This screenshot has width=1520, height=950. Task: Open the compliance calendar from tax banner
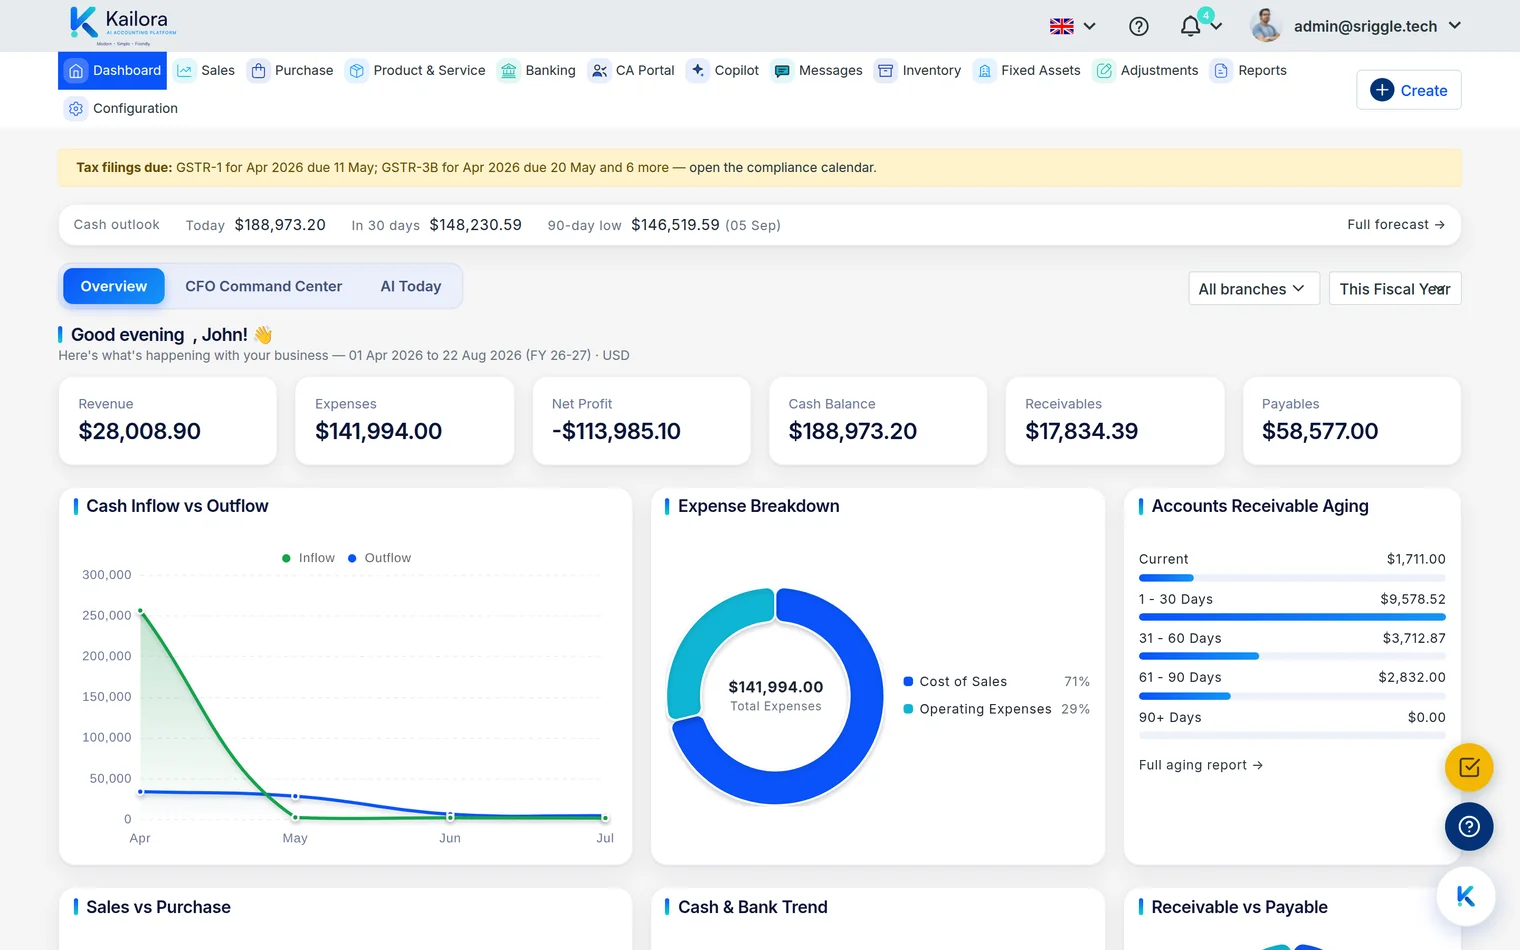[x=783, y=168]
